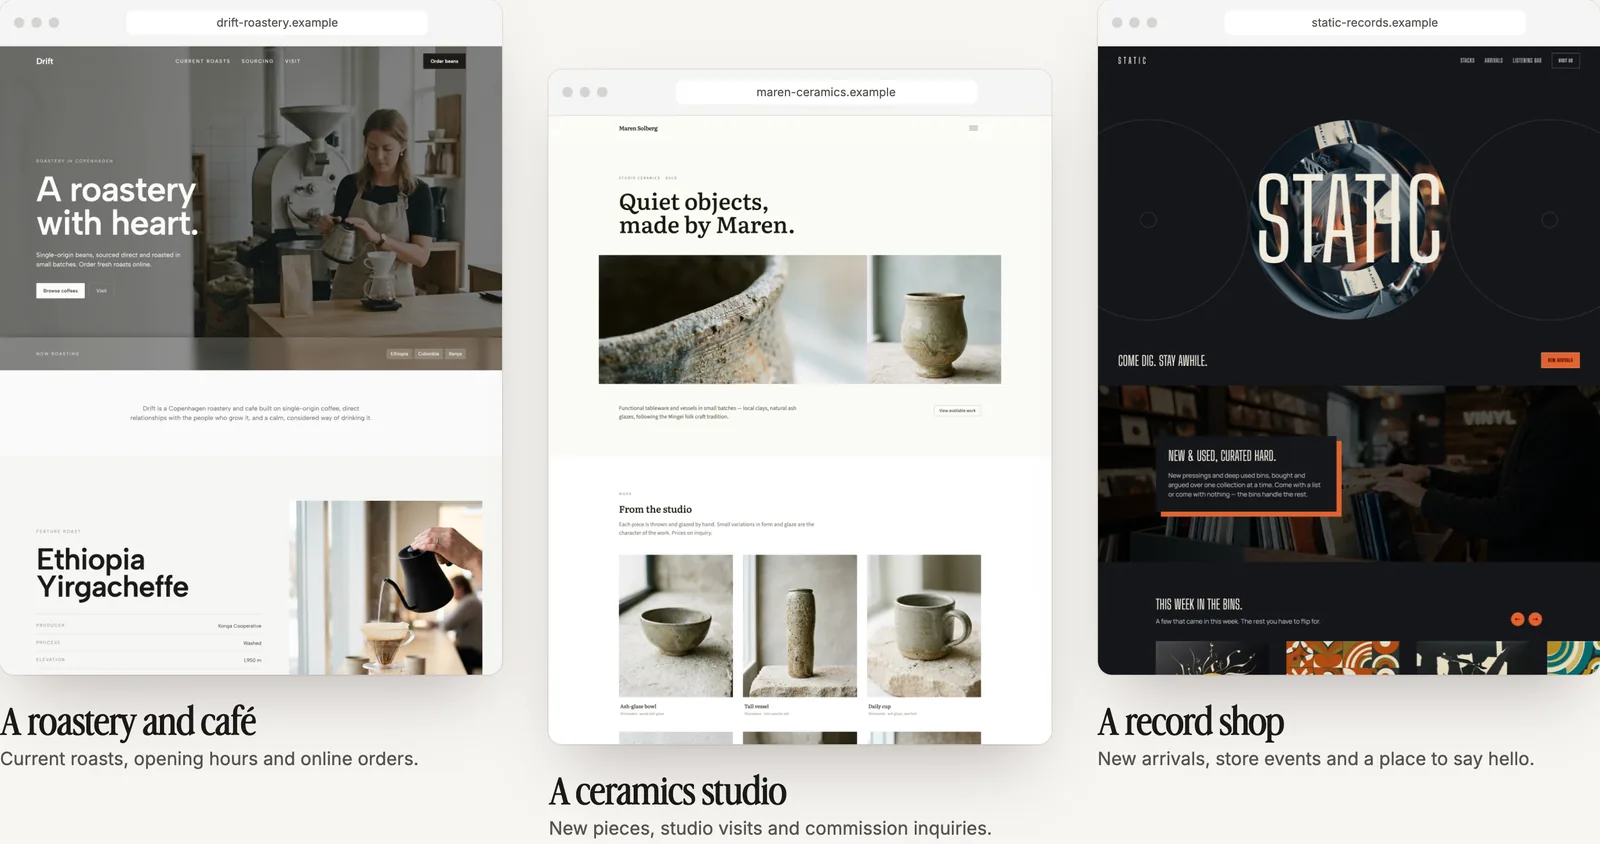The height and width of the screenshot is (844, 1600).
Task: Click the "A ceramics studio" caption
Action: tap(667, 792)
